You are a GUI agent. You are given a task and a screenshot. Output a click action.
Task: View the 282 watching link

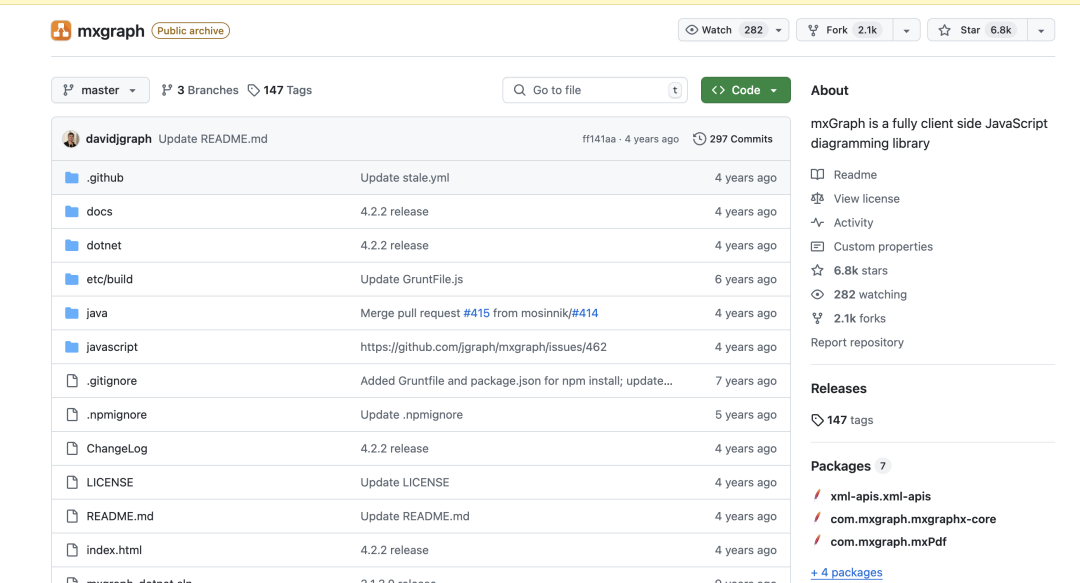pos(860,294)
